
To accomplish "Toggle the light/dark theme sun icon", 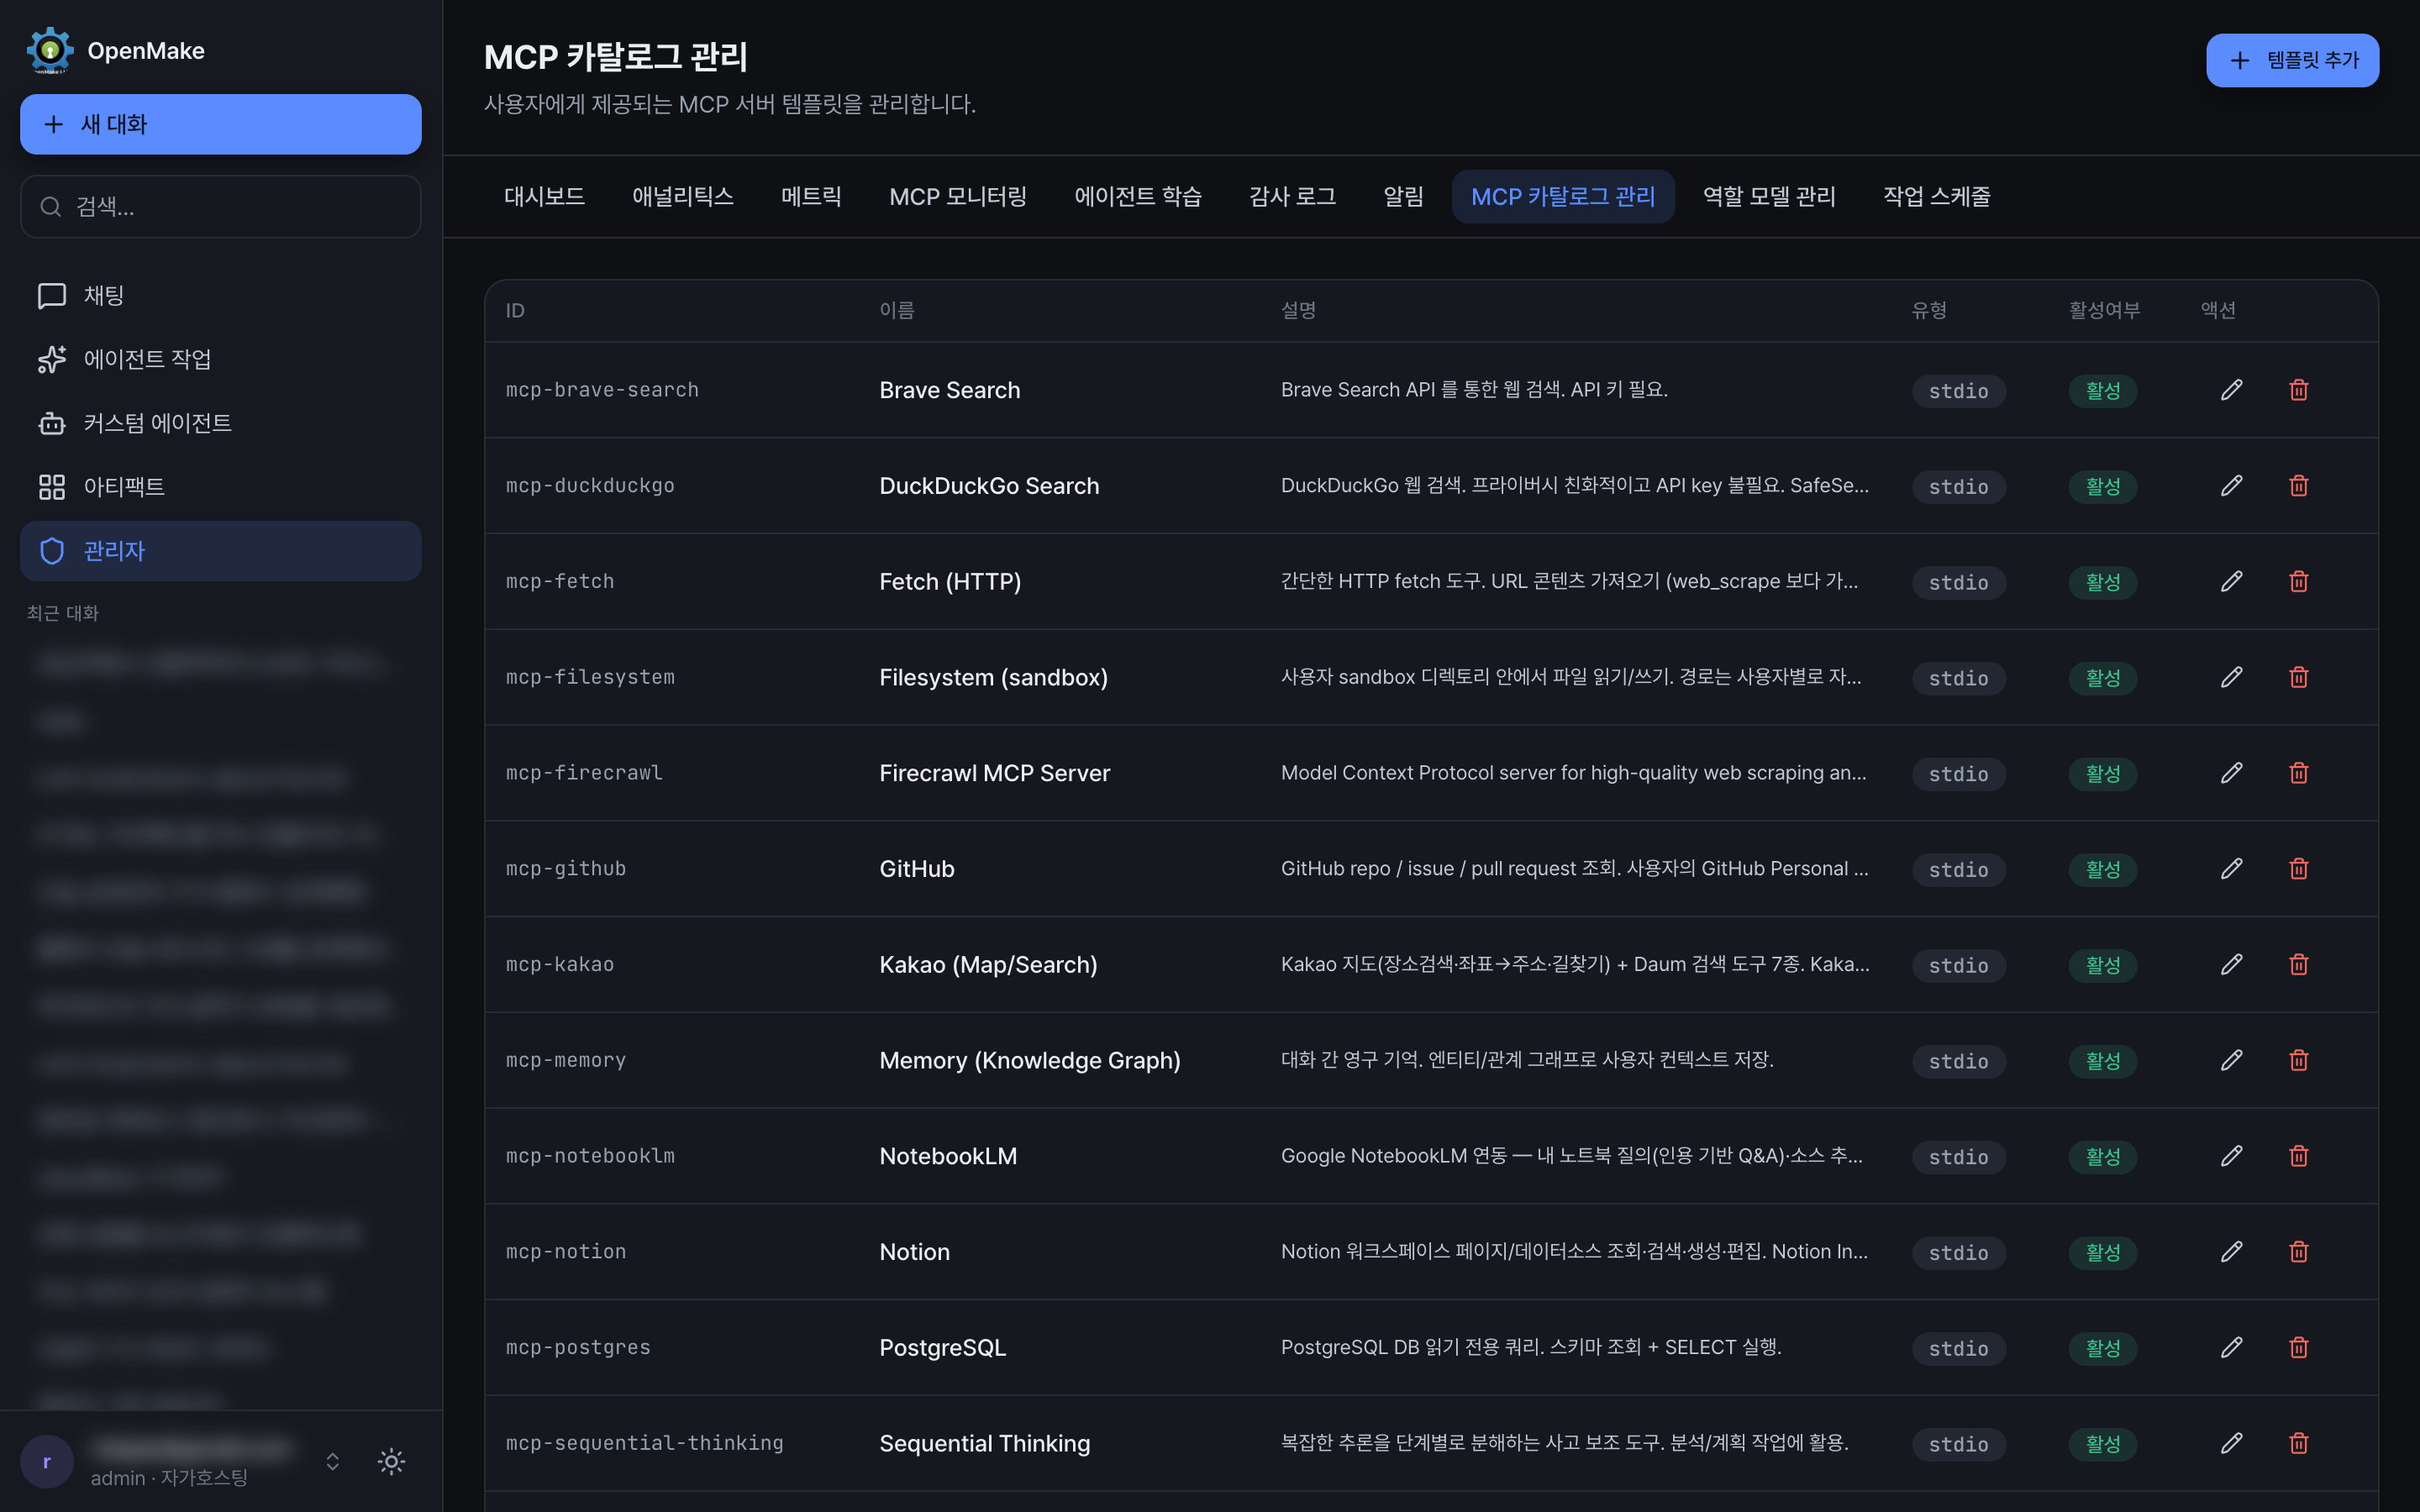I will (391, 1462).
